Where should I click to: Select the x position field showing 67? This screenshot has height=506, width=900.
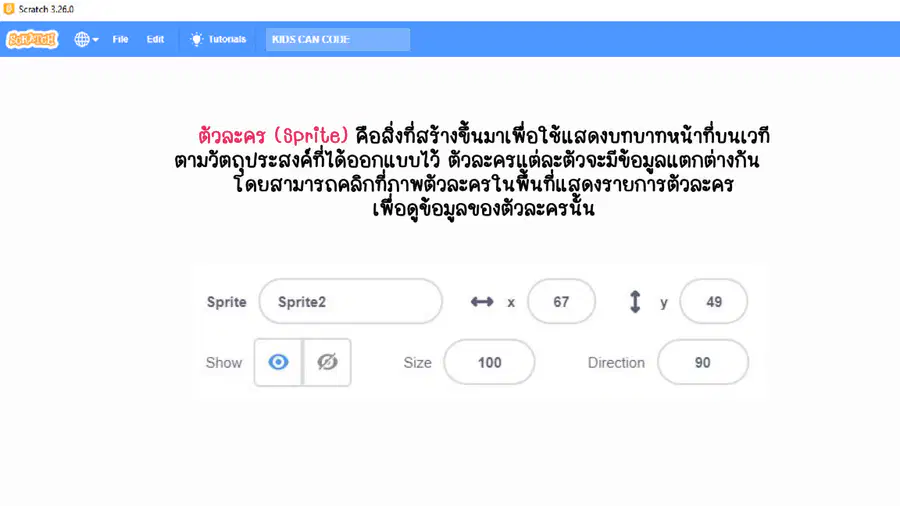[561, 301]
